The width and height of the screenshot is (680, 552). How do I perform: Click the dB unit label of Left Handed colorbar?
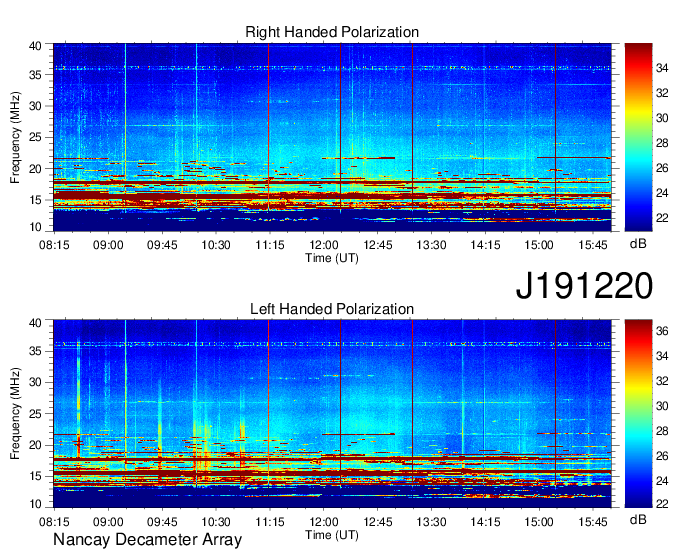click(638, 519)
